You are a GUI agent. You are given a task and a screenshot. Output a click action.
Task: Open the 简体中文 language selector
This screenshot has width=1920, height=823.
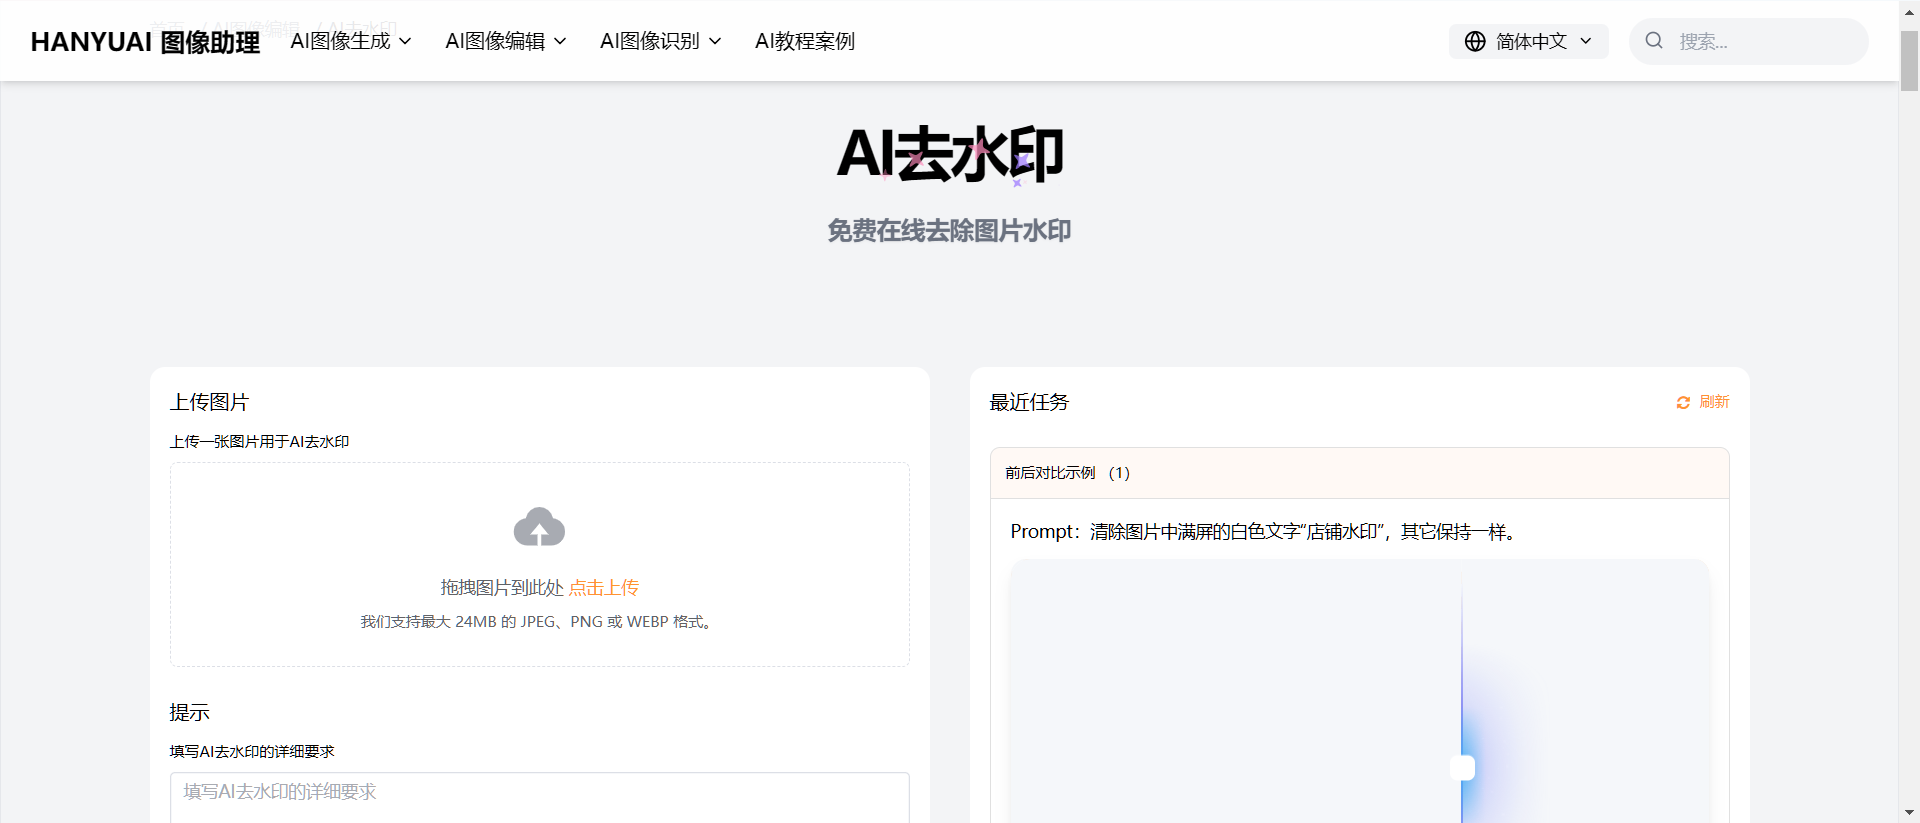1529,41
